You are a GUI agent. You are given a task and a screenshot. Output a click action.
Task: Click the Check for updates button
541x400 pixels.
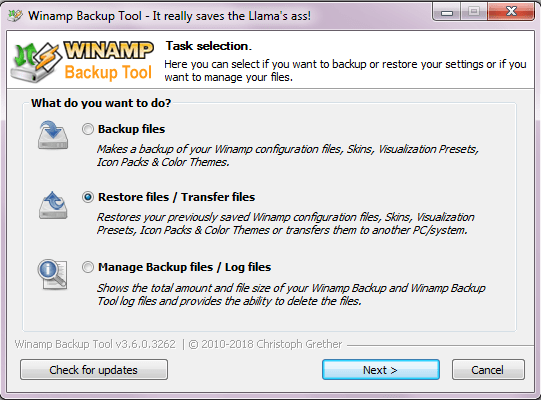(x=94, y=370)
